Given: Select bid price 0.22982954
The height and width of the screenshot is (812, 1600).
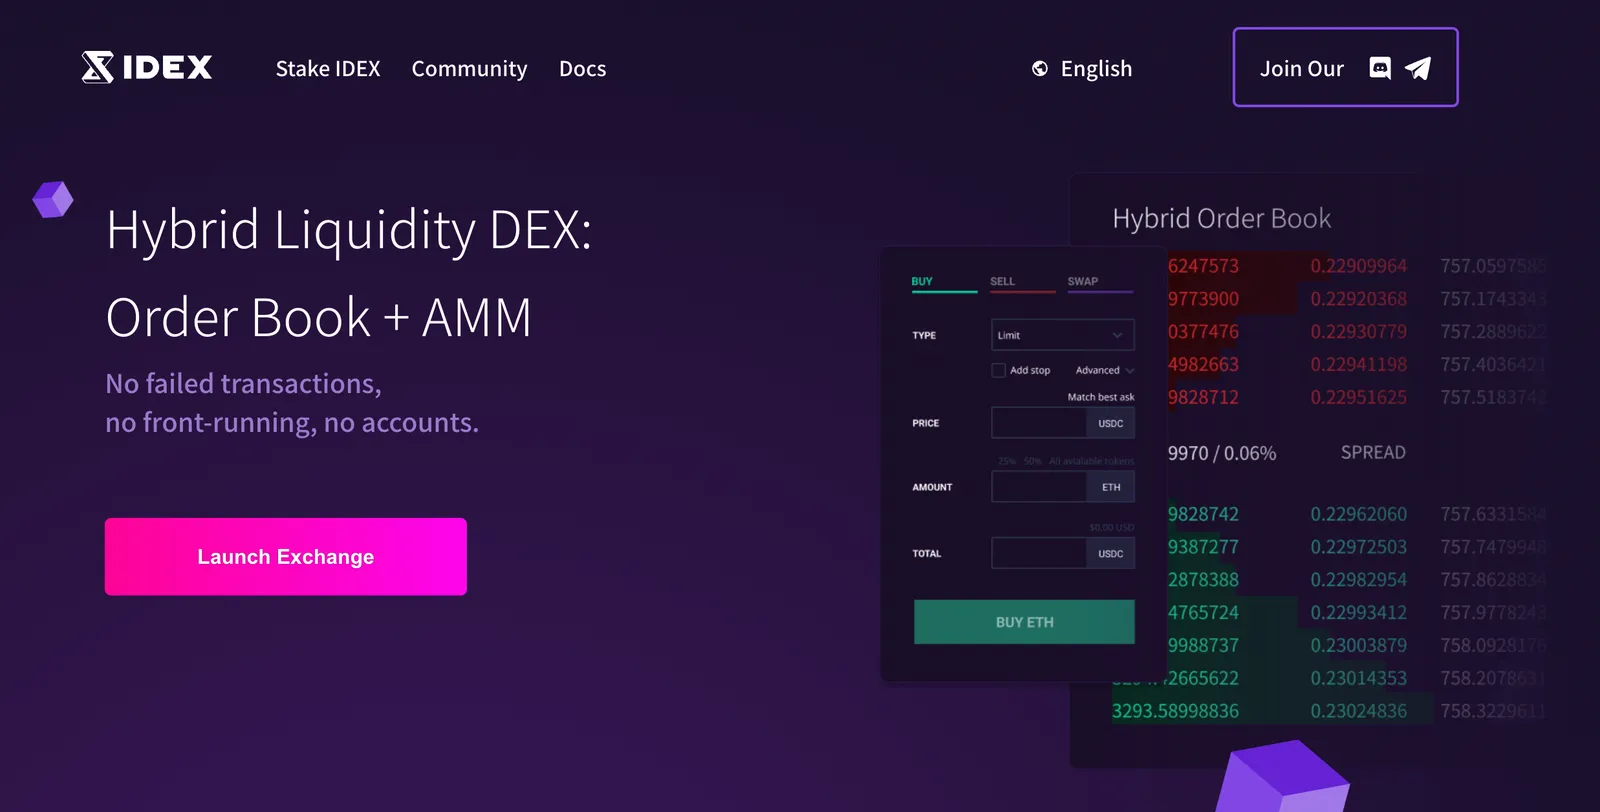Looking at the screenshot, I should [1358, 579].
